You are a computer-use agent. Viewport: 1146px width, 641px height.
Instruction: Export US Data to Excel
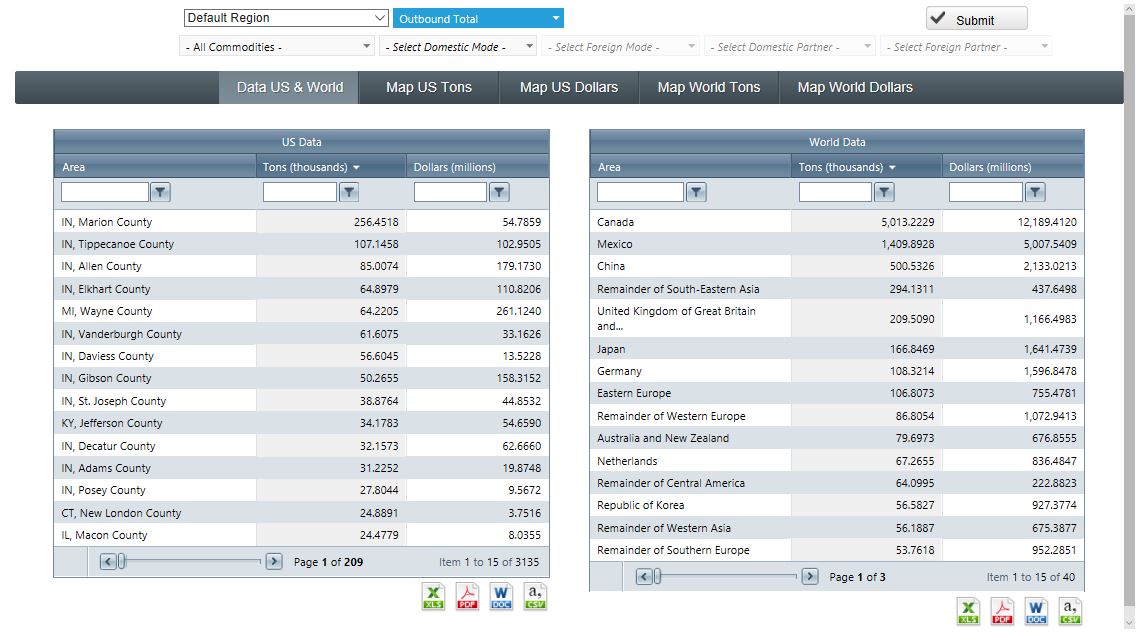coord(433,596)
